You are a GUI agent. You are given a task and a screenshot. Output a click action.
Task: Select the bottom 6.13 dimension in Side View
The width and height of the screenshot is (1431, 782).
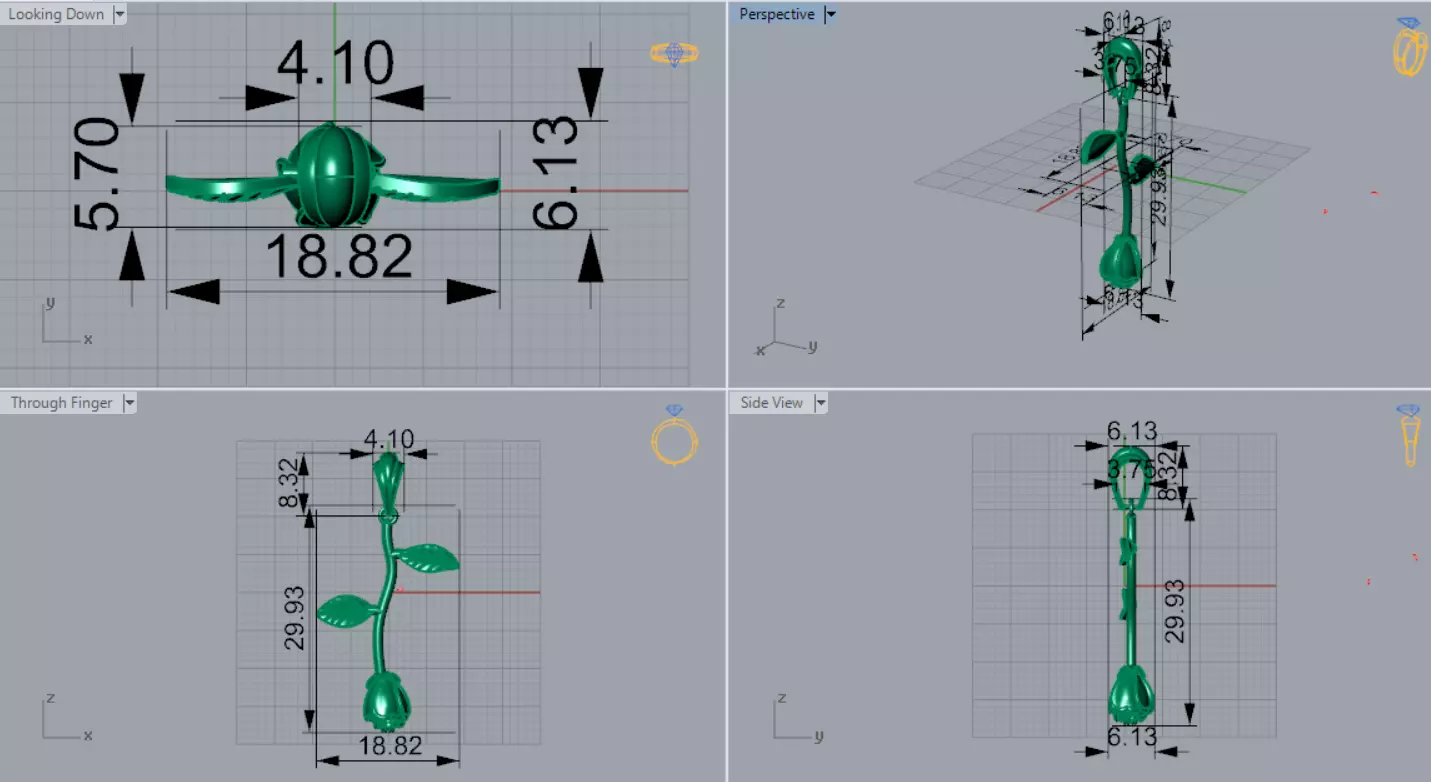(x=1131, y=737)
